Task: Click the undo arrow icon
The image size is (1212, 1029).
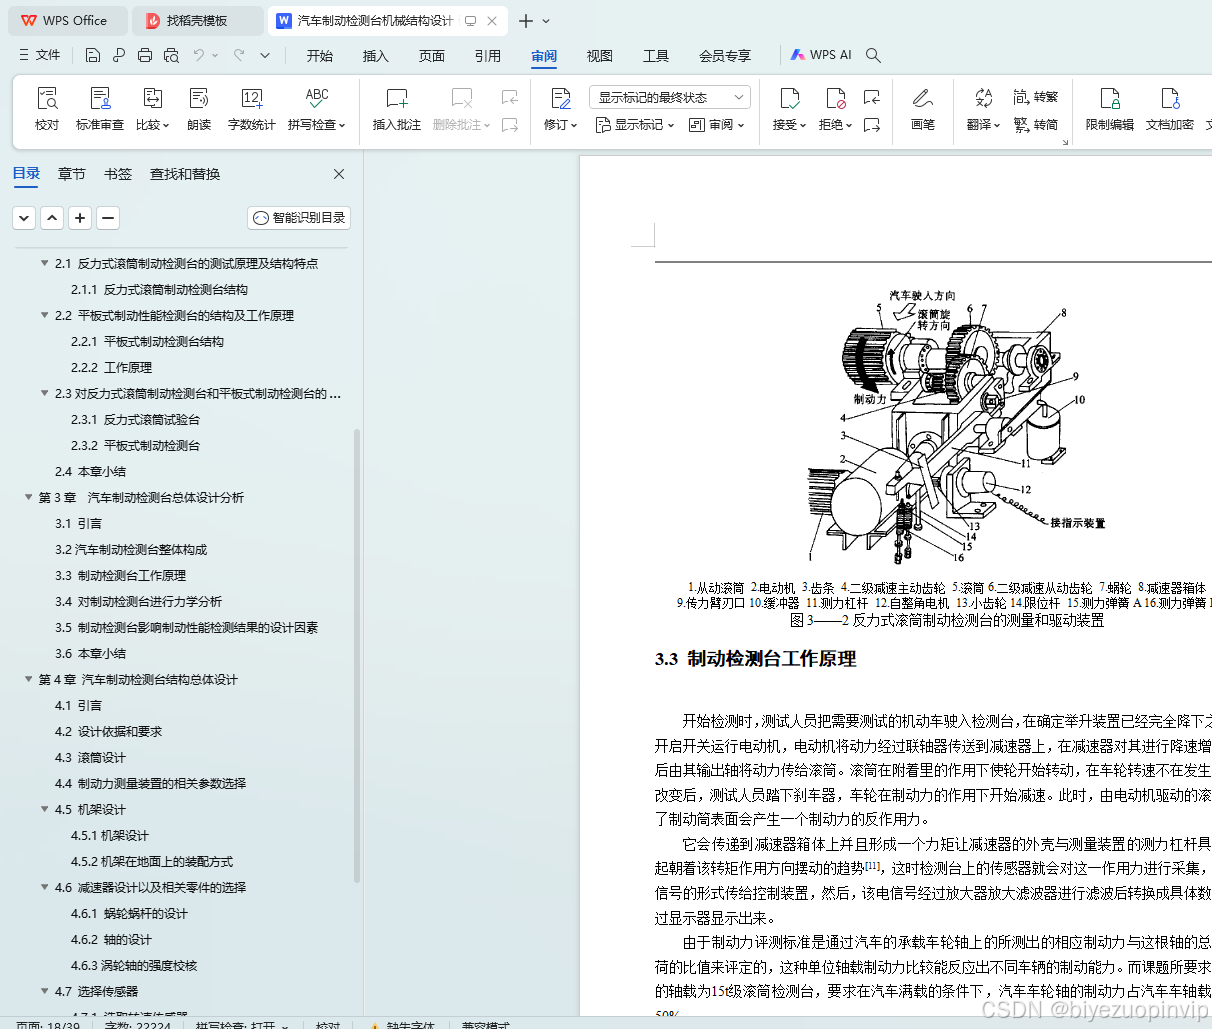Action: tap(199, 55)
